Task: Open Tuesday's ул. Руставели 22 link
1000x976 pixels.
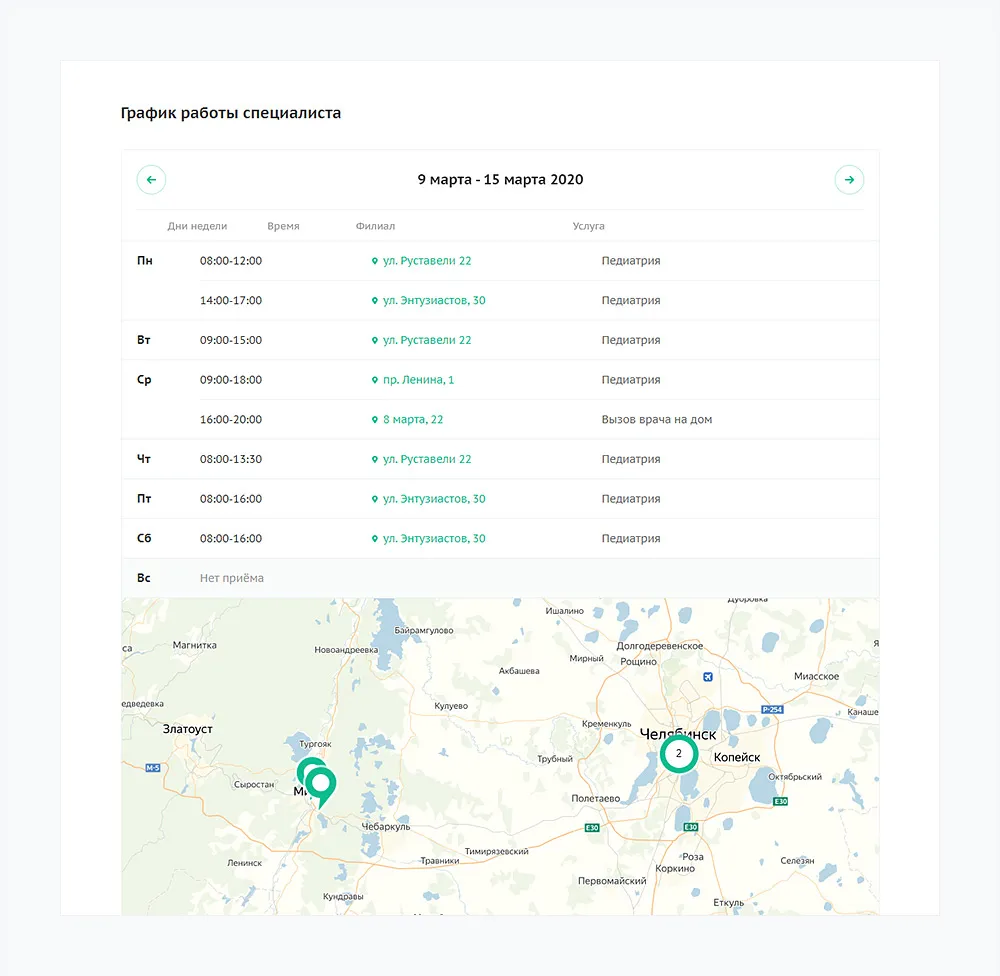Action: 427,340
